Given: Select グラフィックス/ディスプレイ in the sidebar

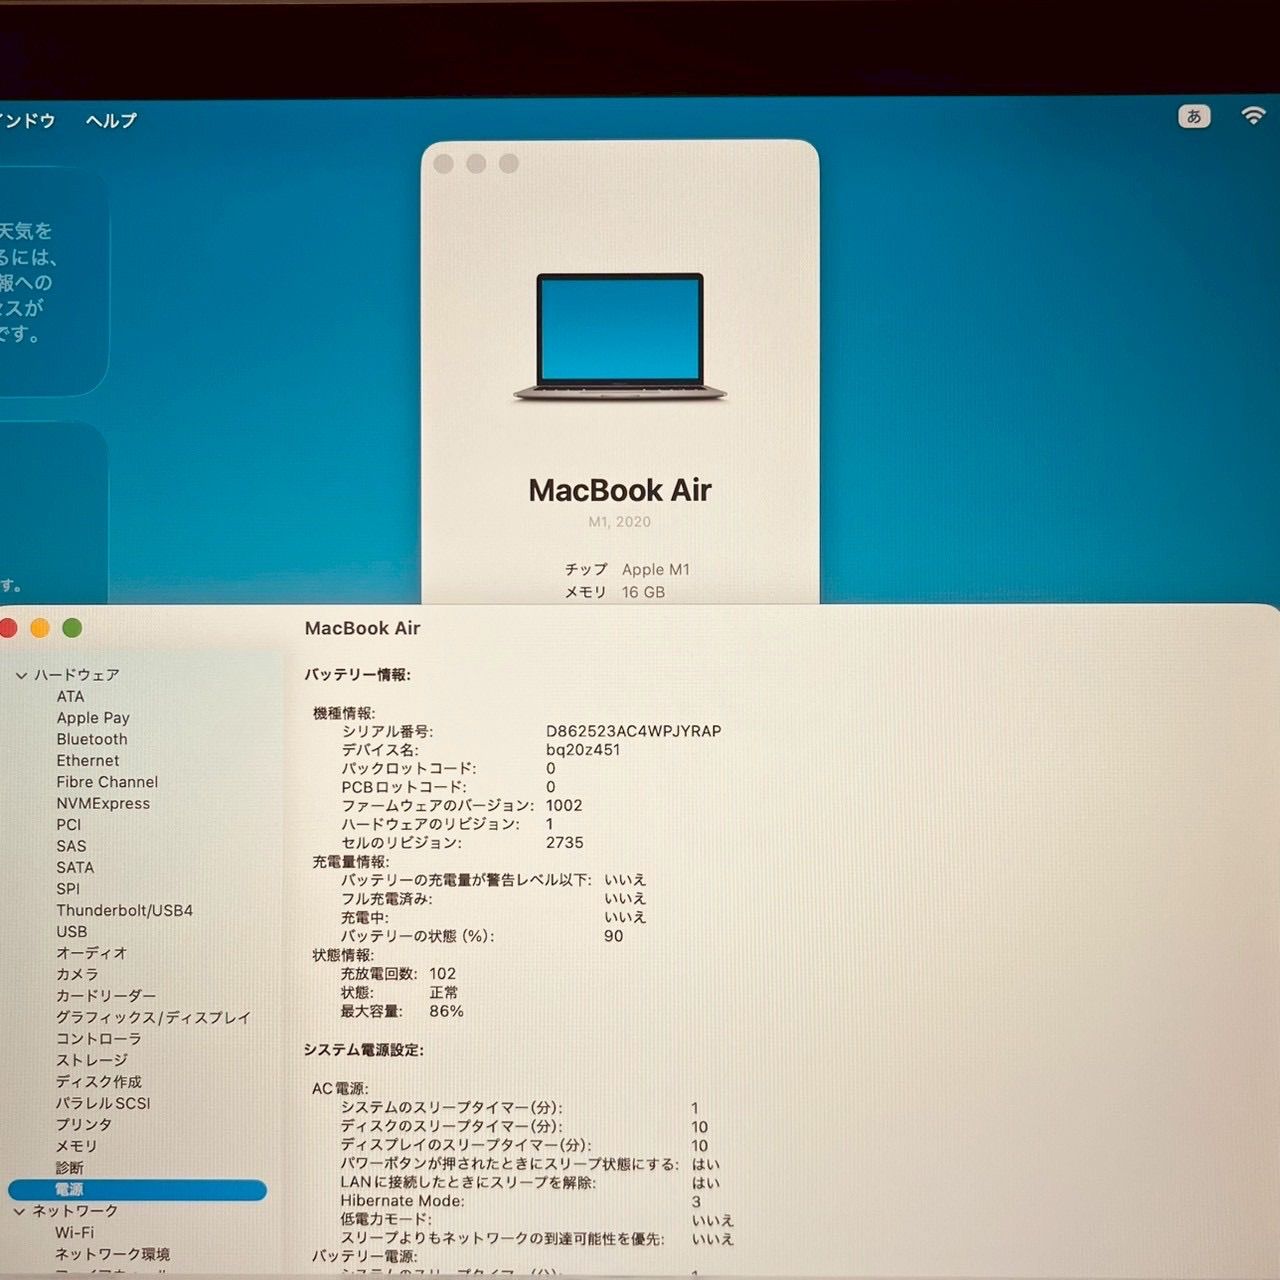Looking at the screenshot, I should pyautogui.click(x=153, y=1017).
